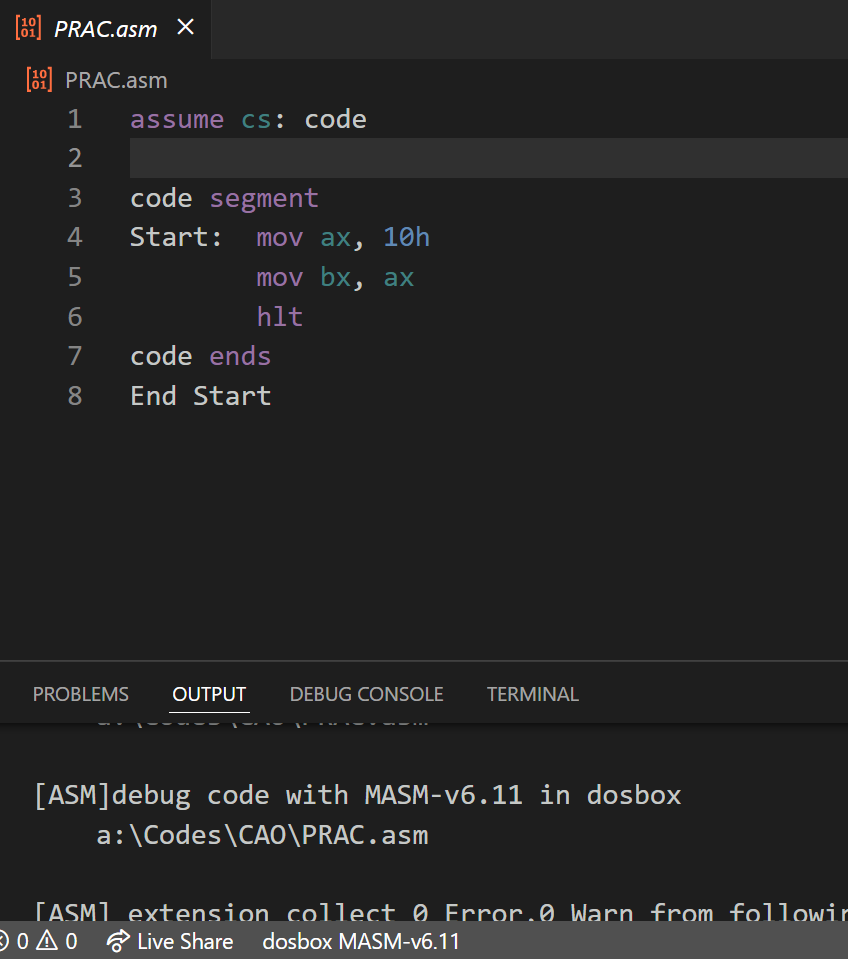The height and width of the screenshot is (959, 848).
Task: Click 'End Start' on line 8
Action: click(x=201, y=396)
